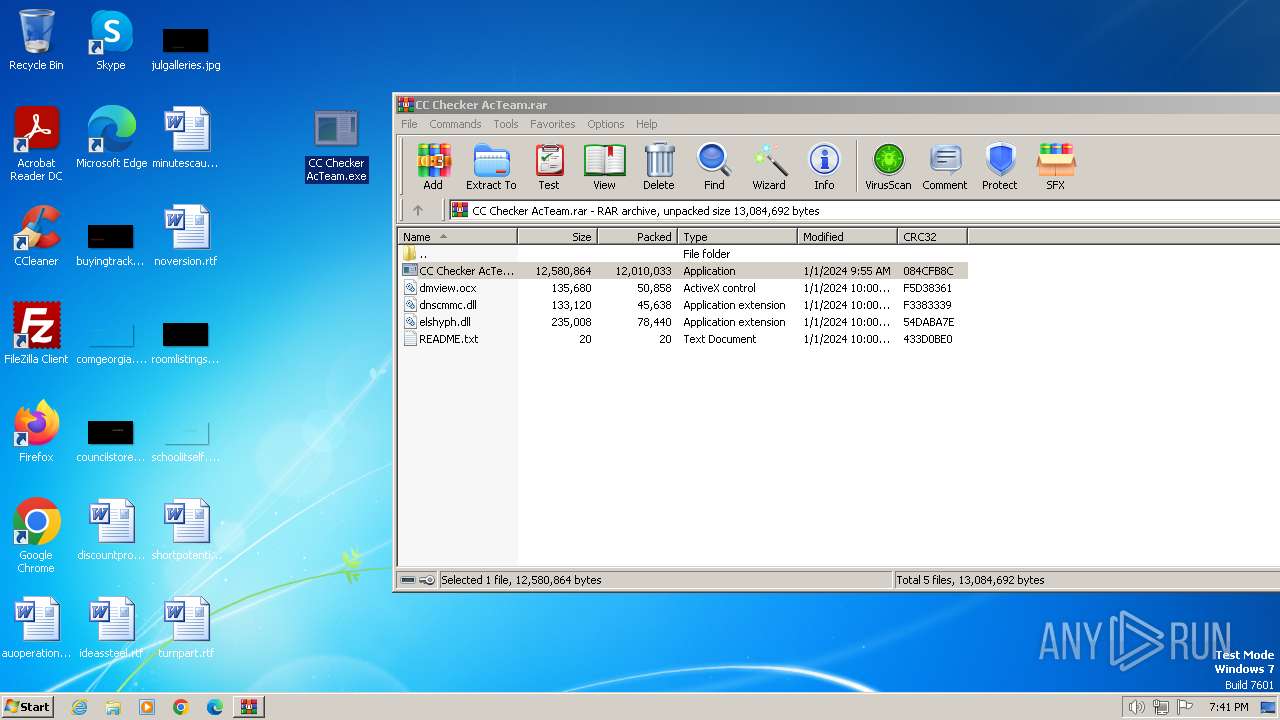The width and height of the screenshot is (1280, 720).
Task: Open the Help menu
Action: pyautogui.click(x=647, y=124)
